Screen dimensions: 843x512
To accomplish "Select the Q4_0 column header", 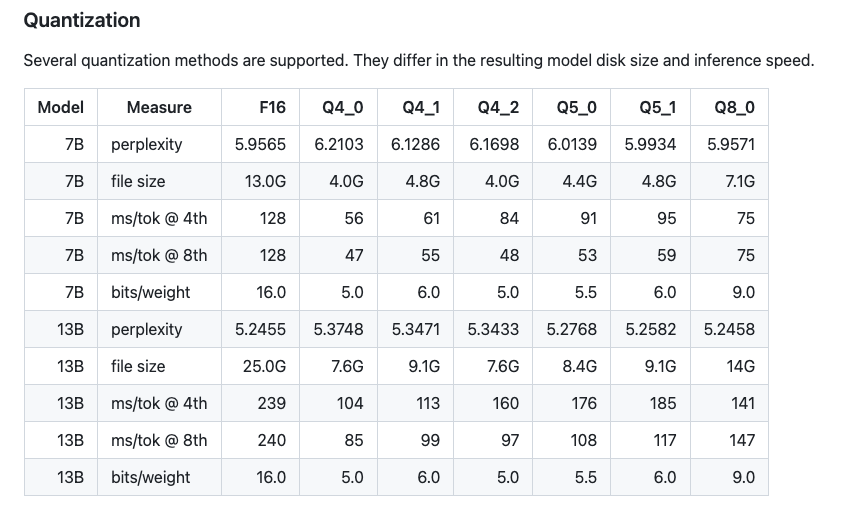I will coord(343,107).
